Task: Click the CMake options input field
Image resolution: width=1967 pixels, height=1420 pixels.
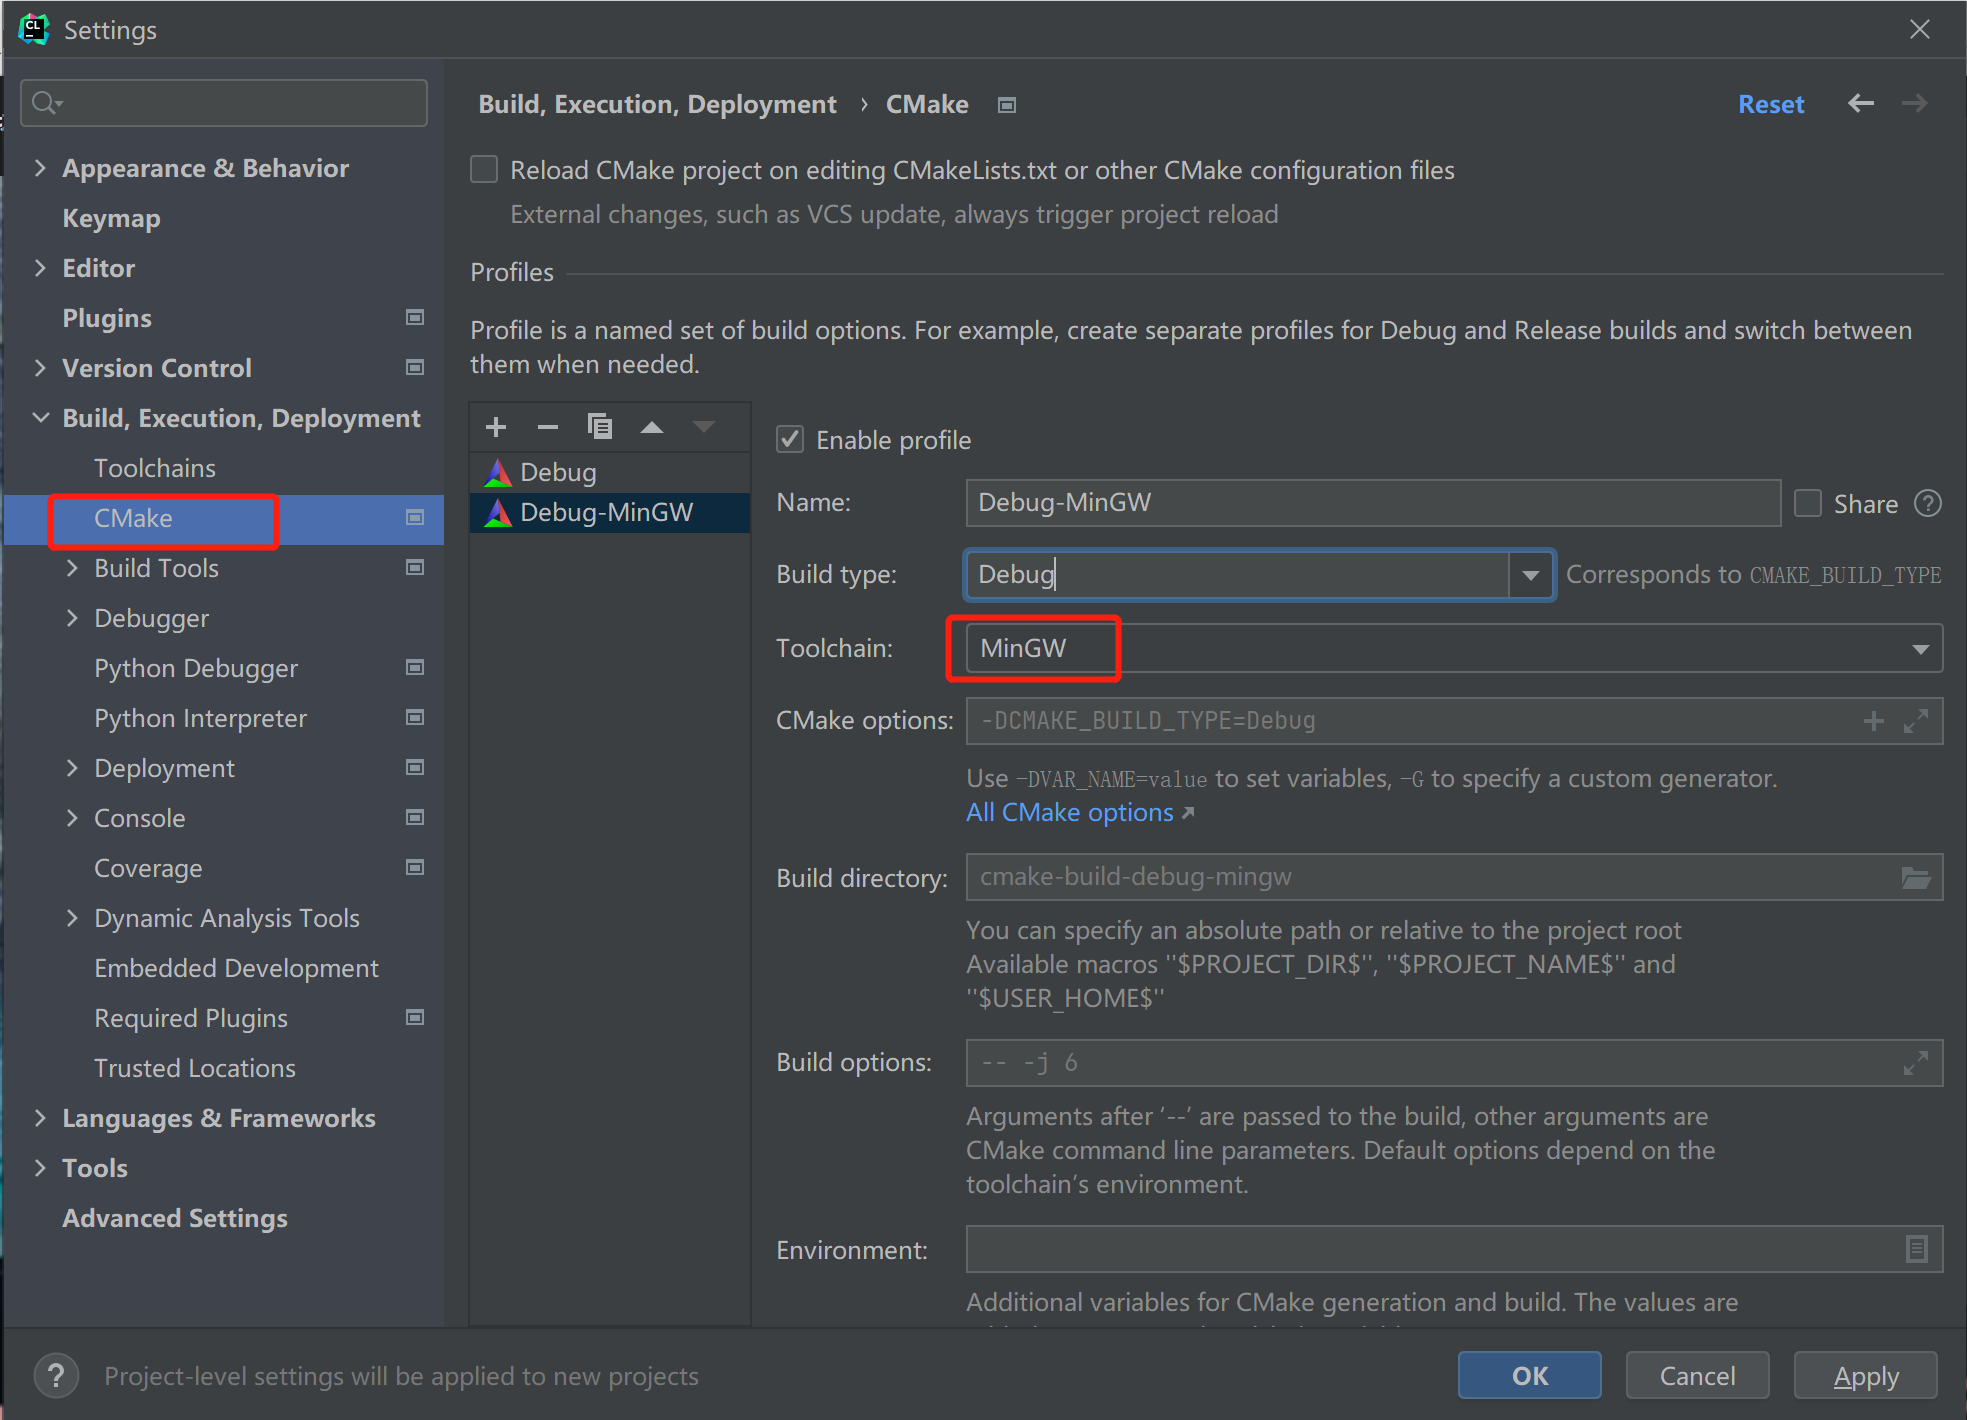Action: (x=1454, y=721)
